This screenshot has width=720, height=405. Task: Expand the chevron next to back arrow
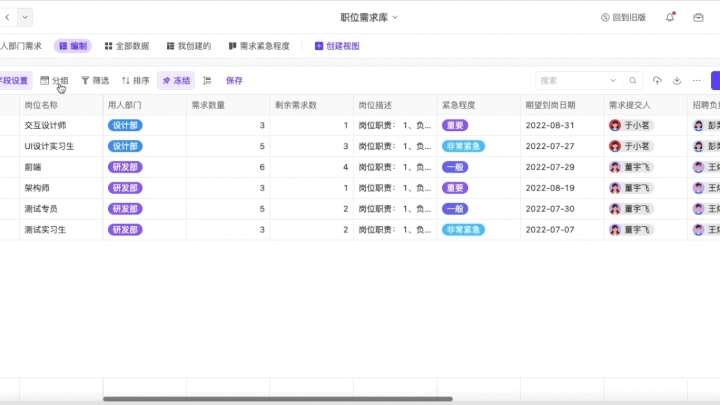[25, 17]
